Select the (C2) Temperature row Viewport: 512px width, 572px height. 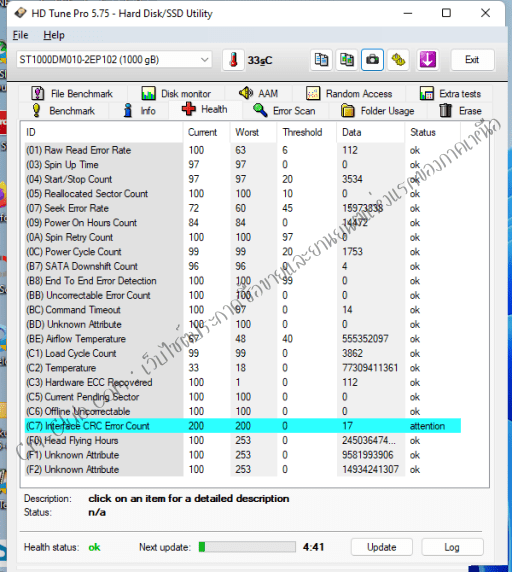click(243, 368)
